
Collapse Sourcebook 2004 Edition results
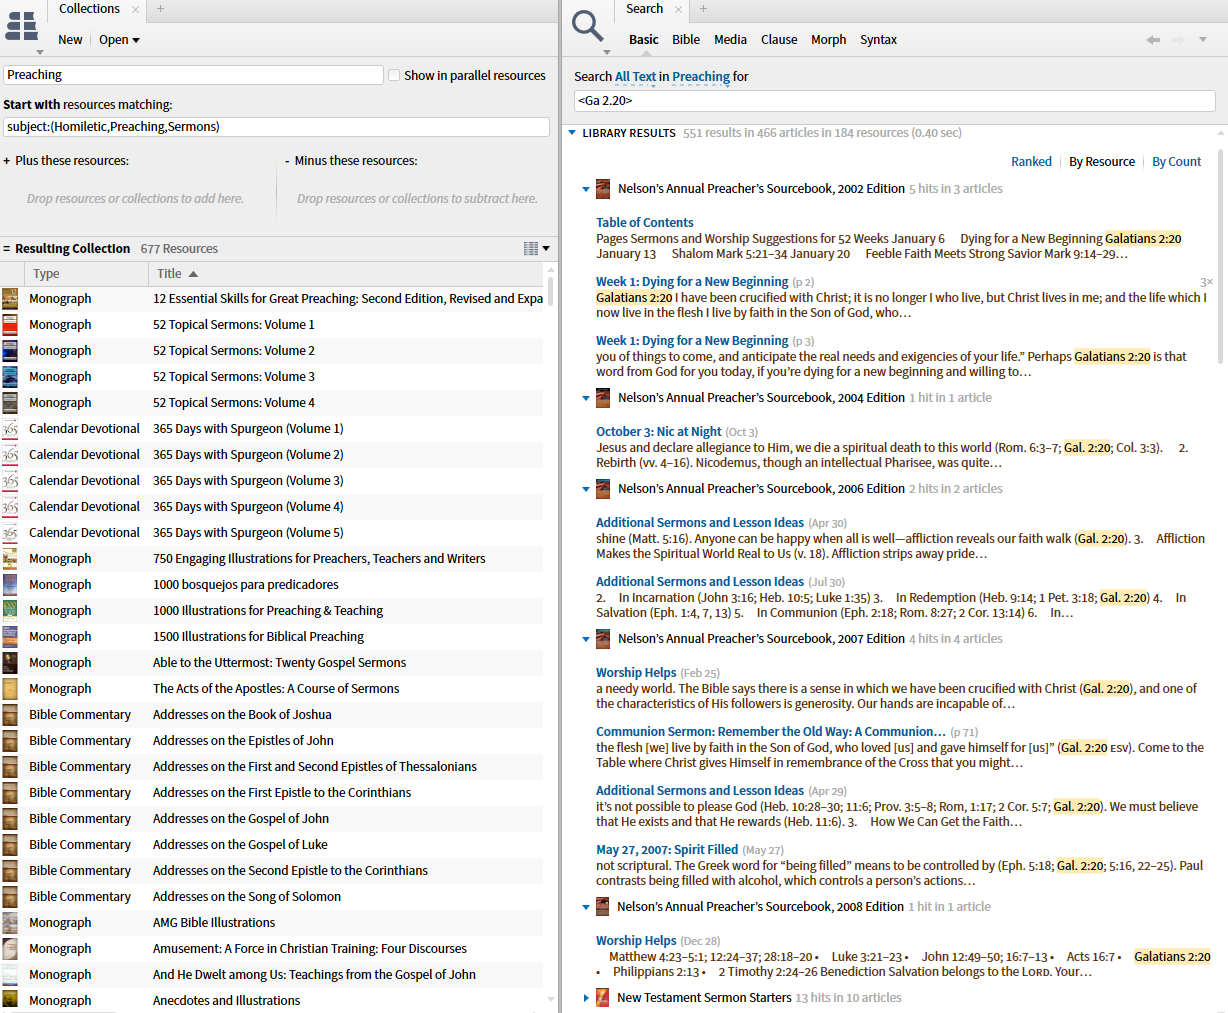point(586,398)
